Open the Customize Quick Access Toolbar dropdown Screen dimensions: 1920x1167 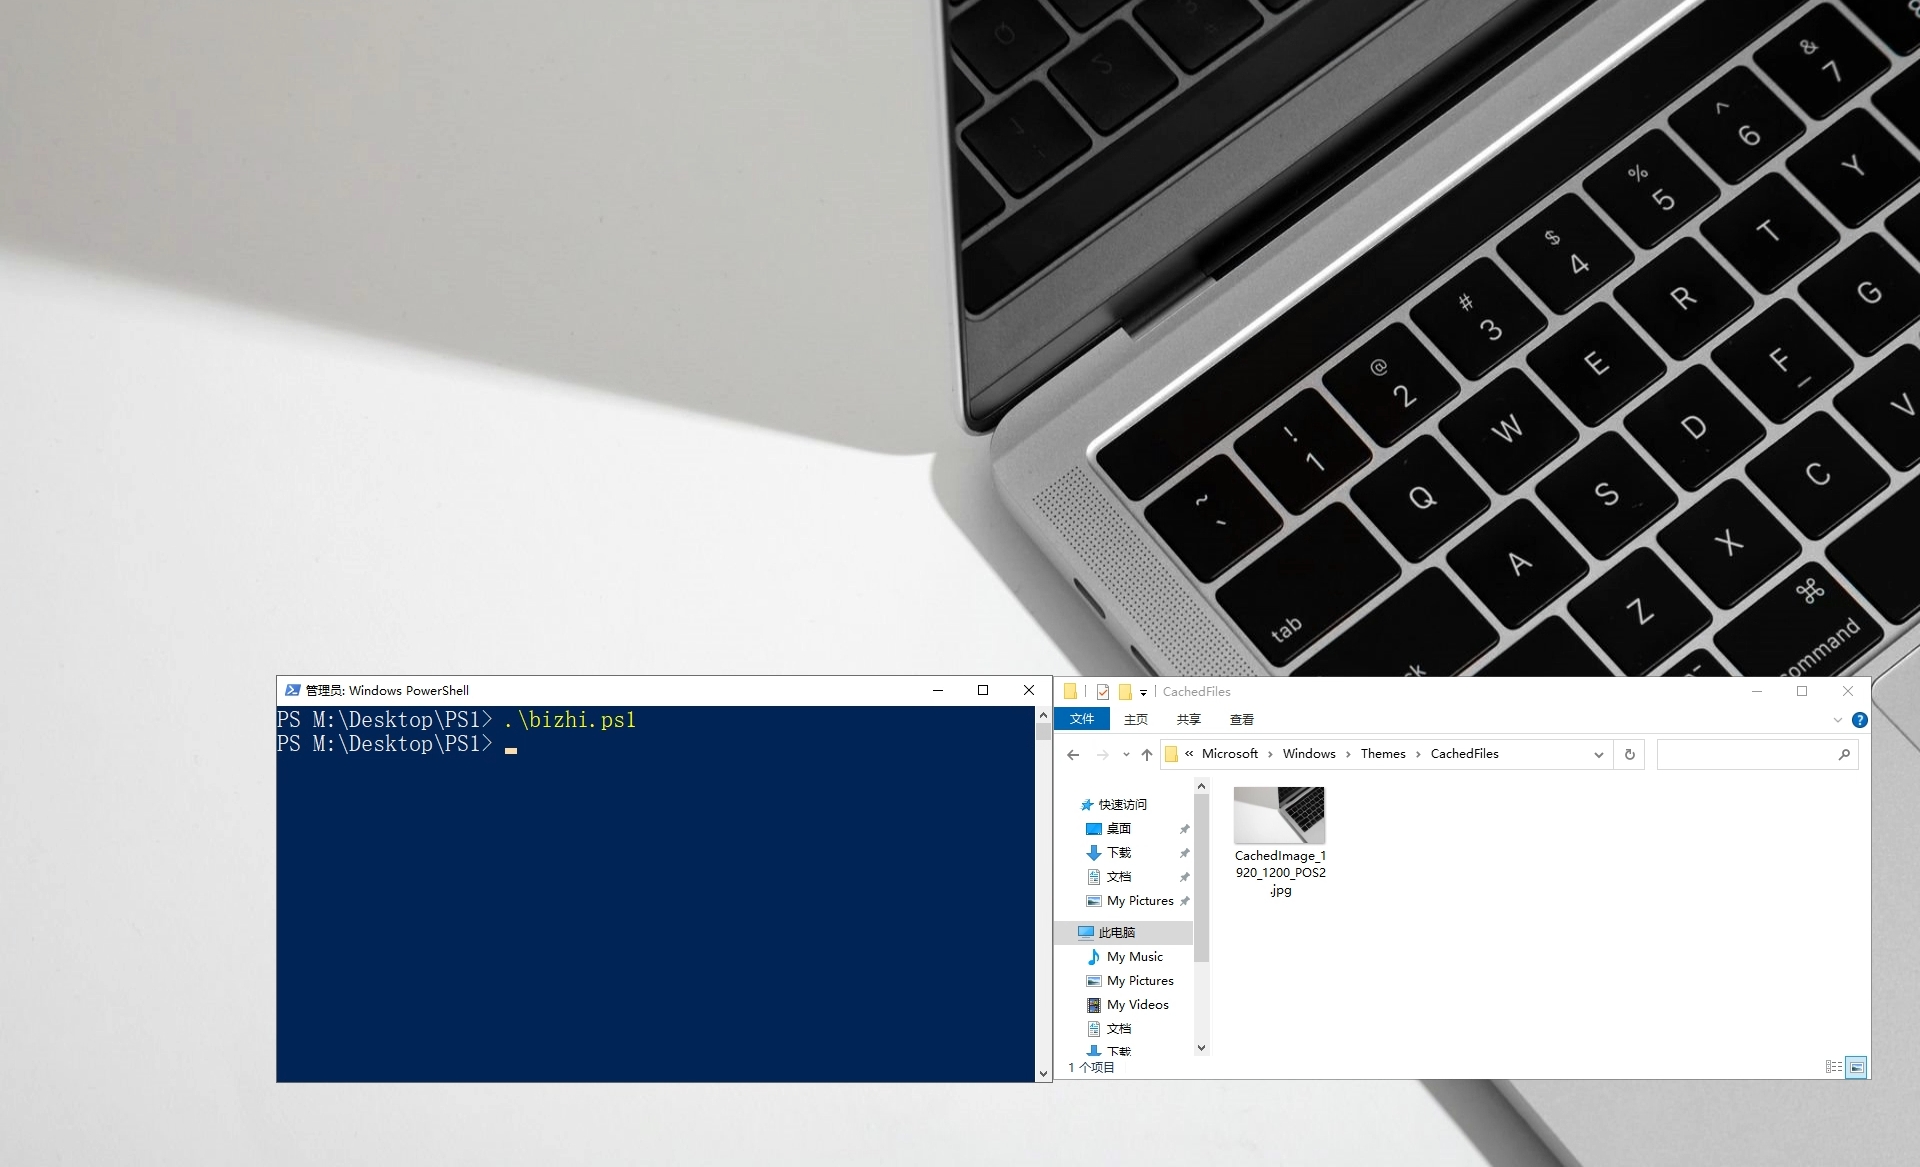[x=1143, y=692]
